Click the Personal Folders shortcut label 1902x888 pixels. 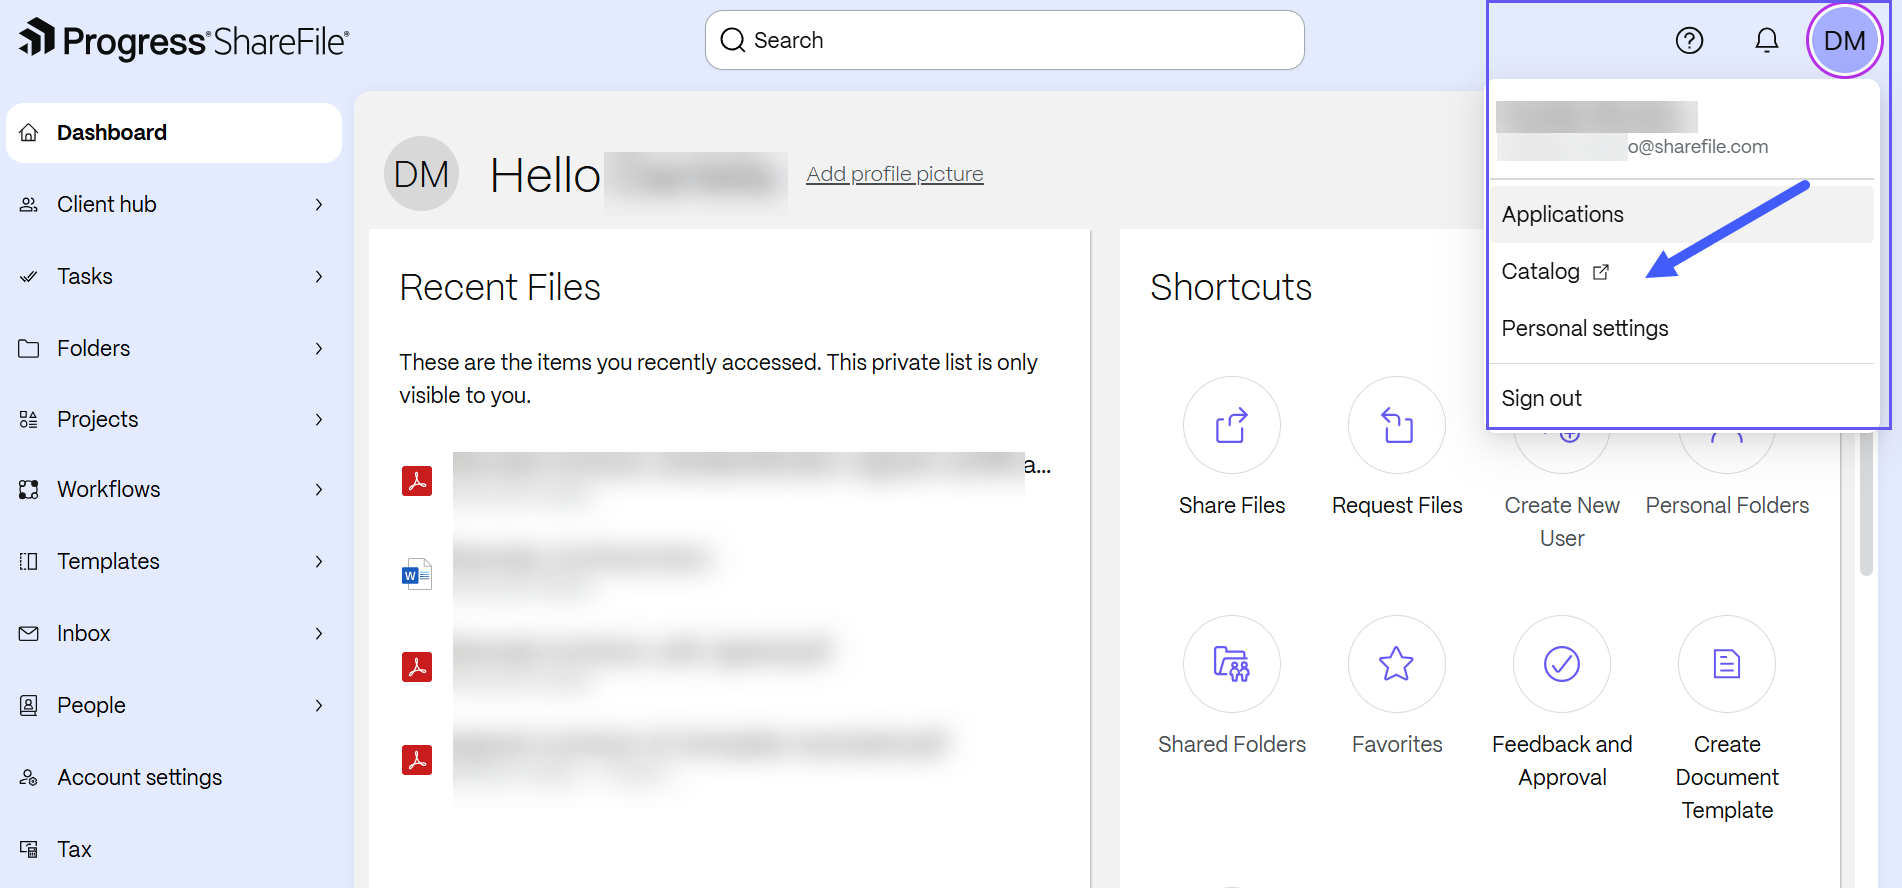tap(1727, 506)
